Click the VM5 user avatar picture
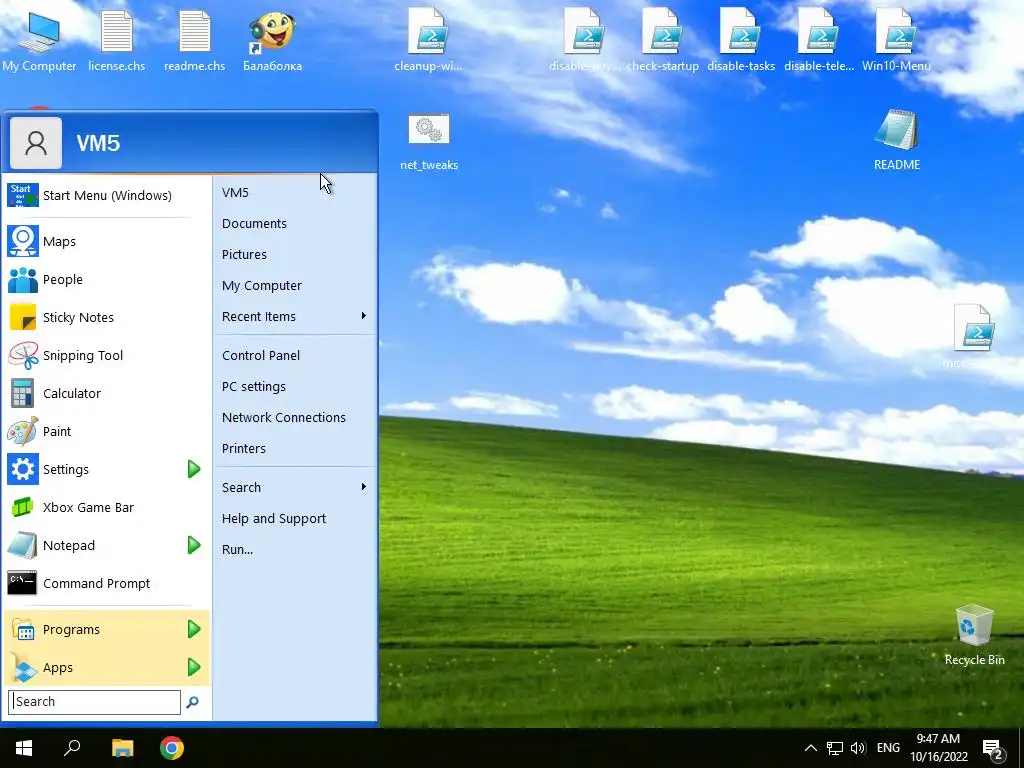The height and width of the screenshot is (768, 1024). pos(36,143)
